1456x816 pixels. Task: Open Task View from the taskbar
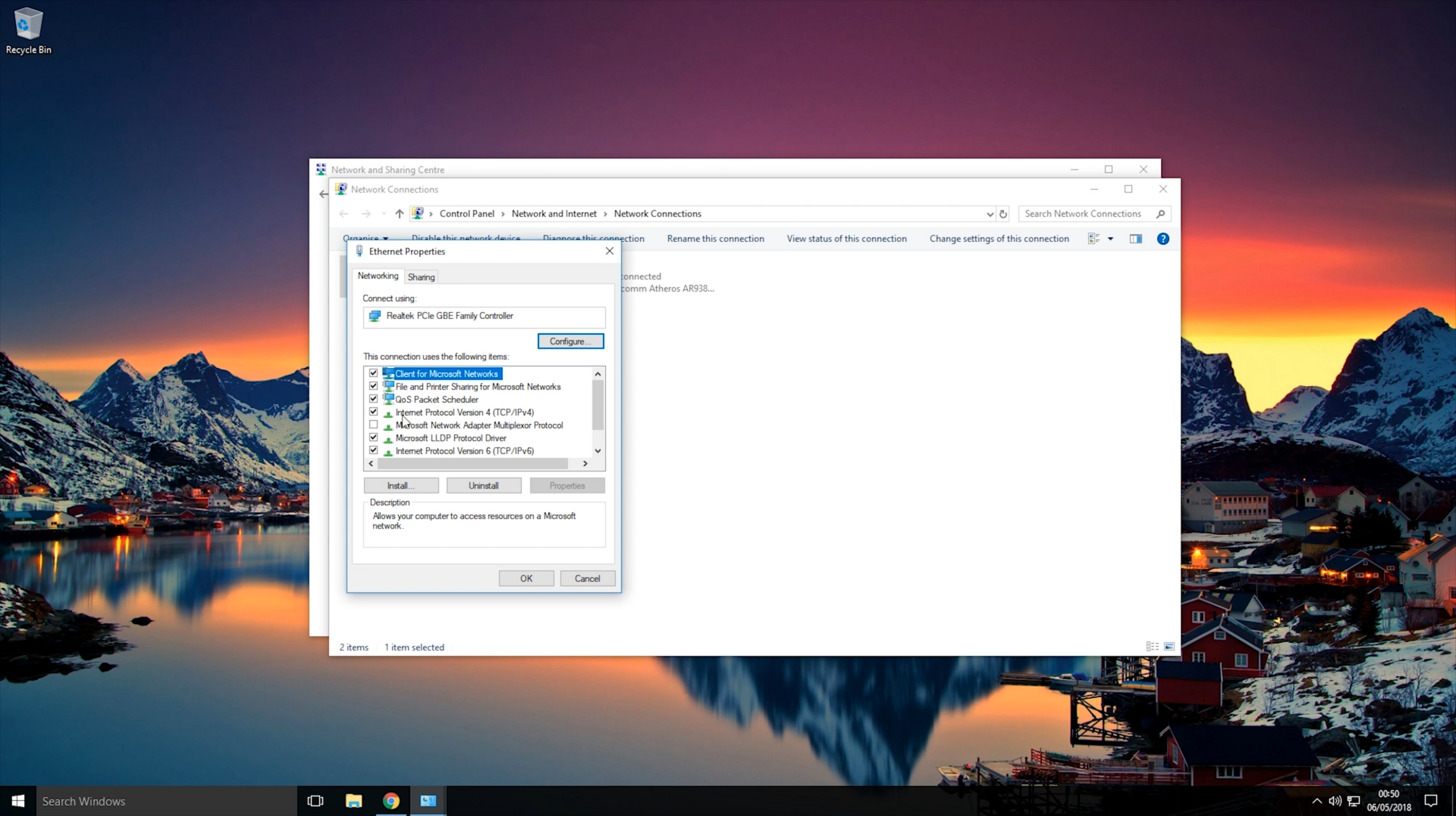(x=315, y=801)
